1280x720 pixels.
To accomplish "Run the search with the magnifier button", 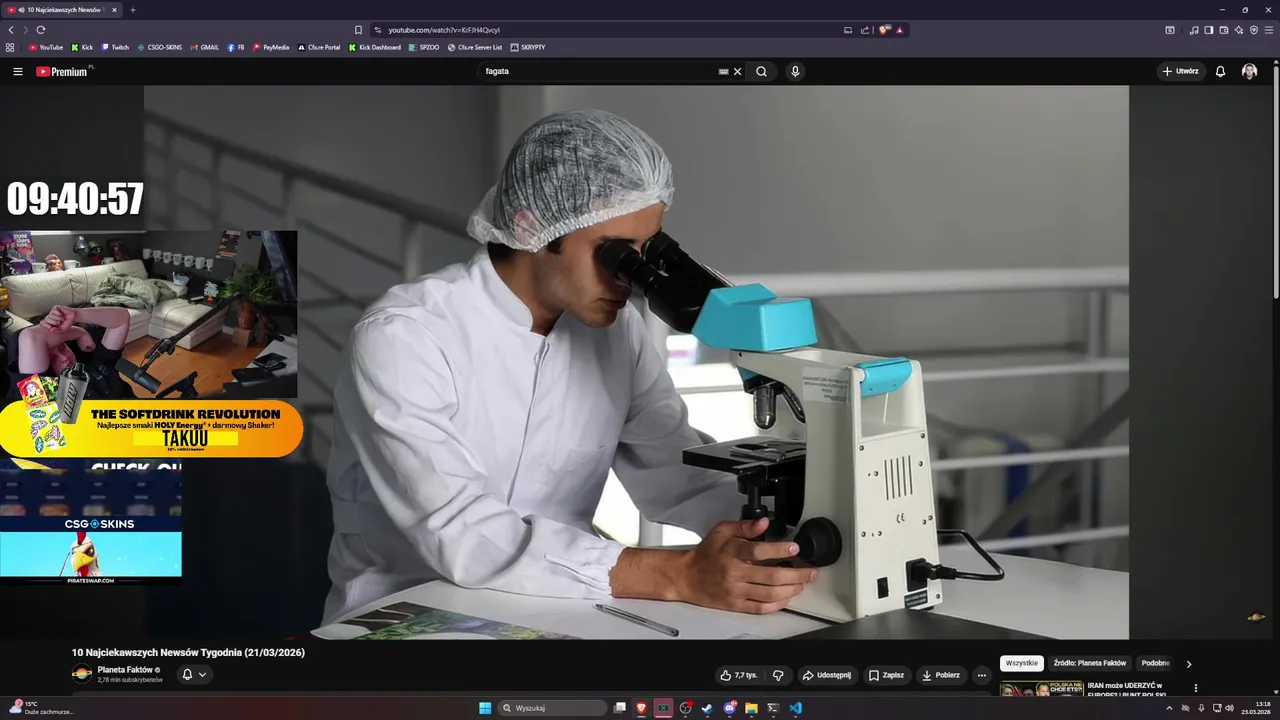I will pos(761,71).
